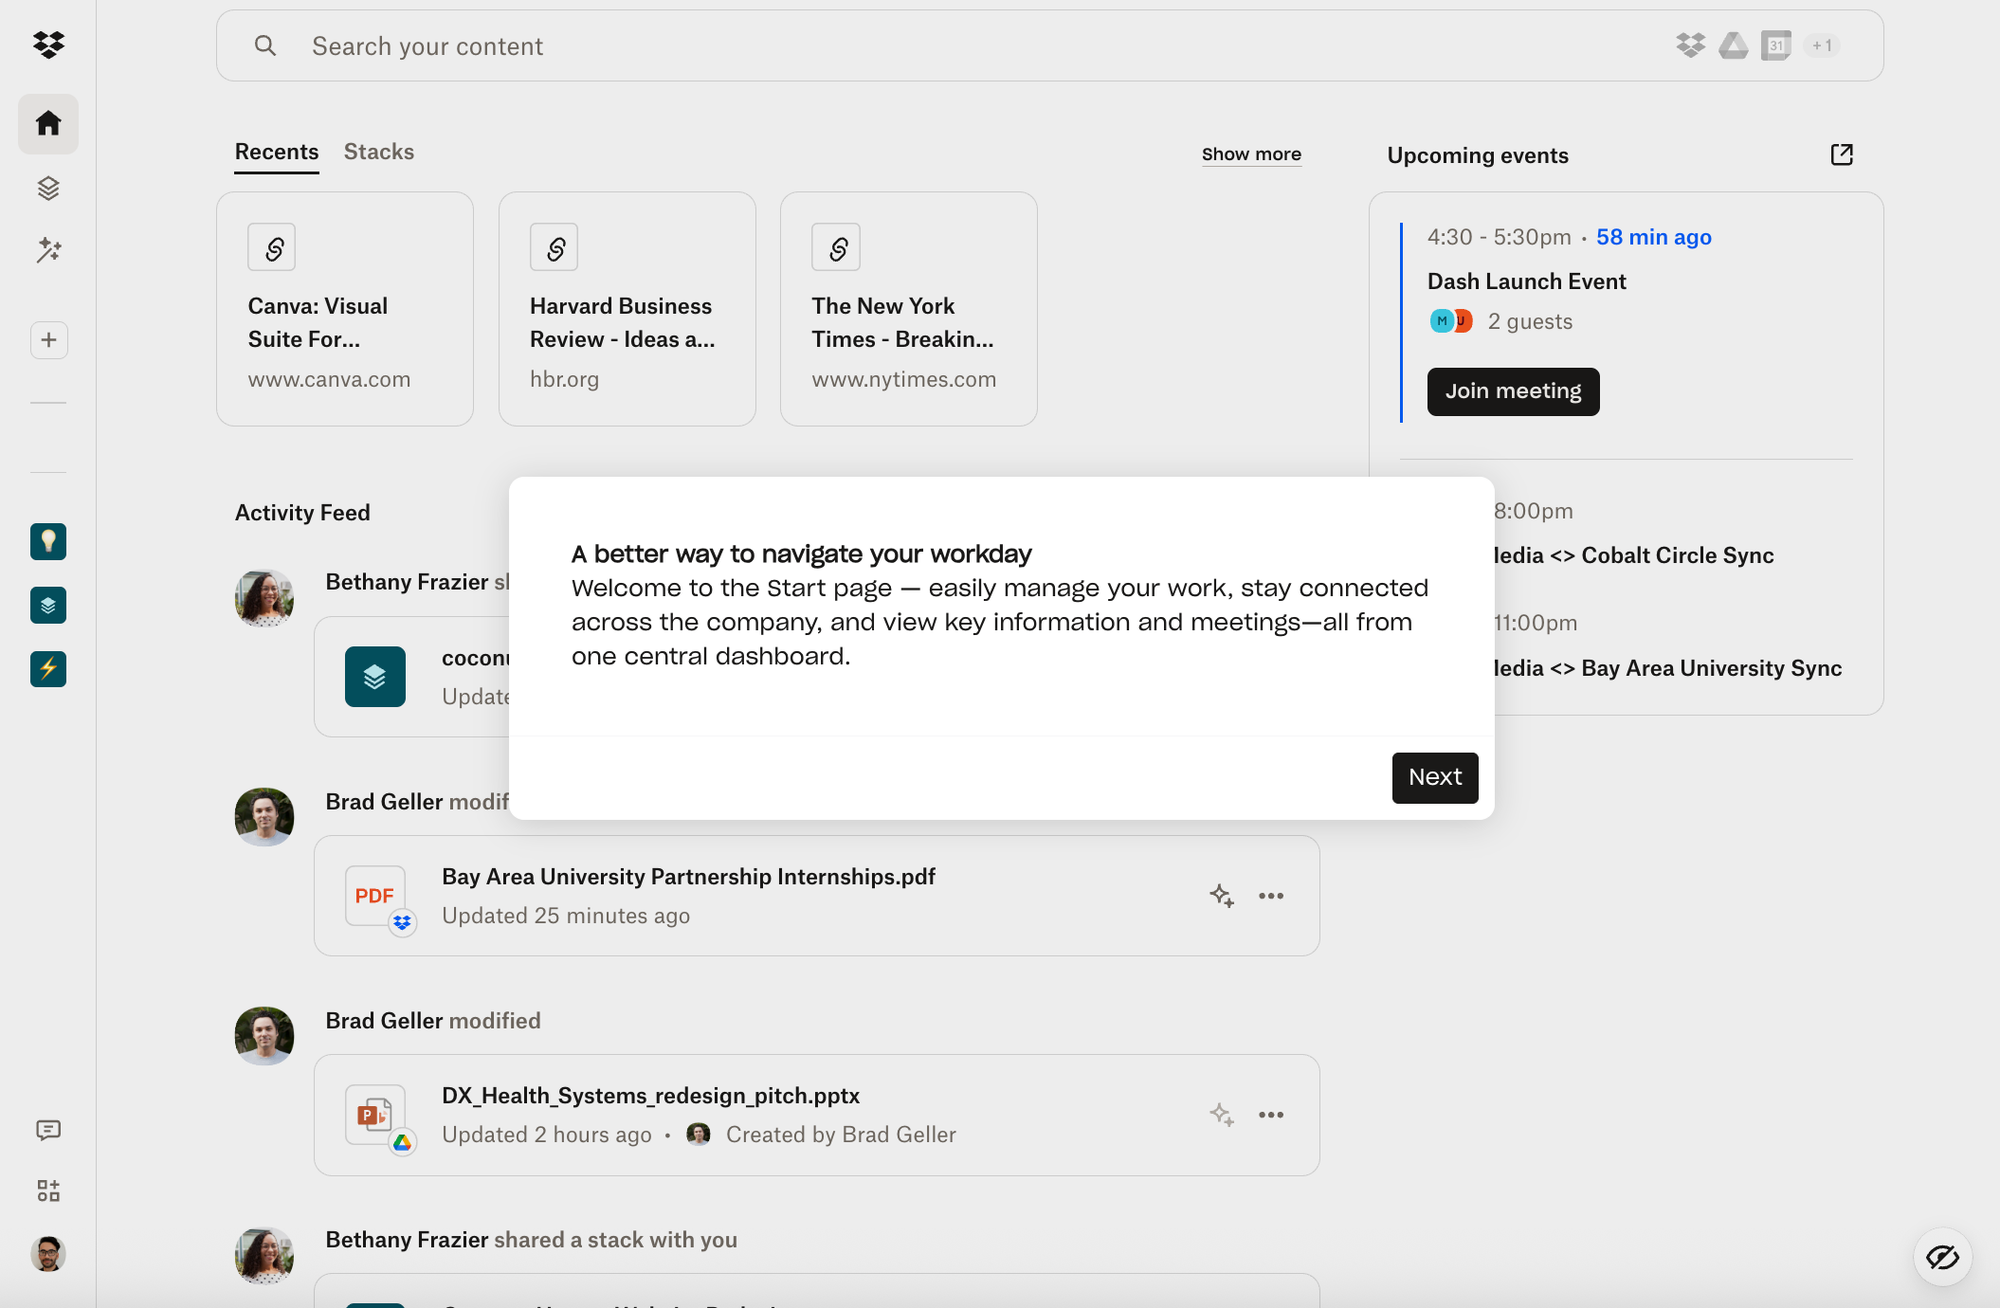2000x1308 pixels.
Task: Switch to the Stacks tab
Action: [378, 152]
